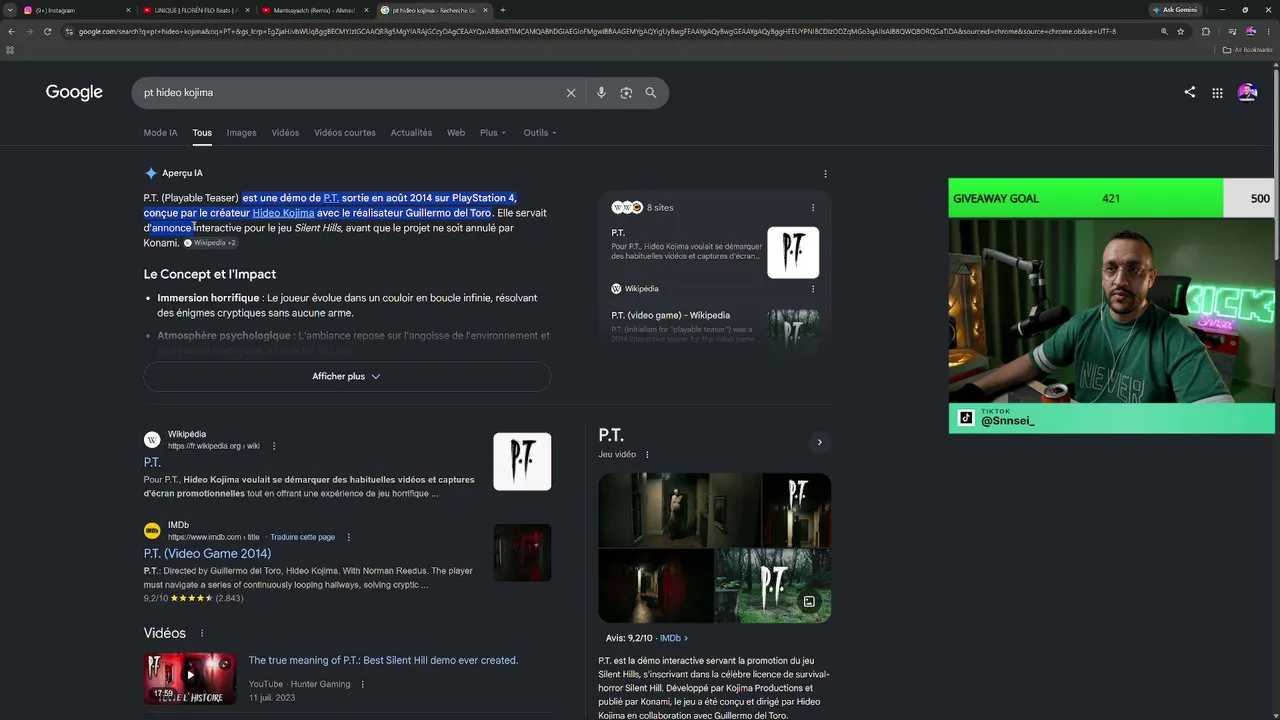Screen dimensions: 1280x720
Task: Open the IMDb rating link in the knowledge panel
Action: point(674,638)
